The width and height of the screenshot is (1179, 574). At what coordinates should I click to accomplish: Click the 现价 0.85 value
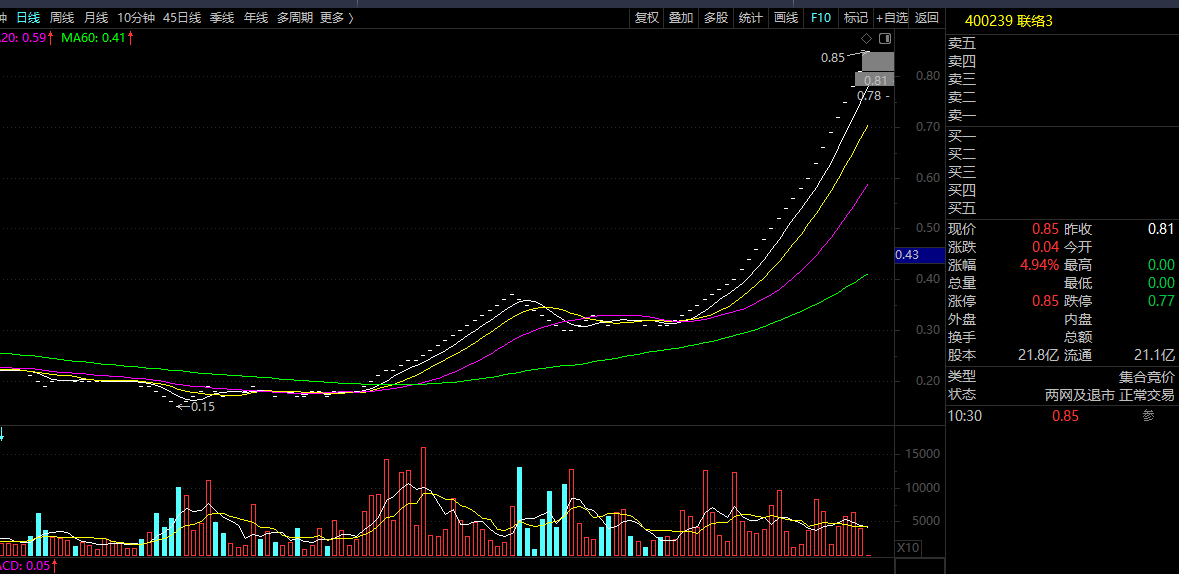coord(1045,229)
